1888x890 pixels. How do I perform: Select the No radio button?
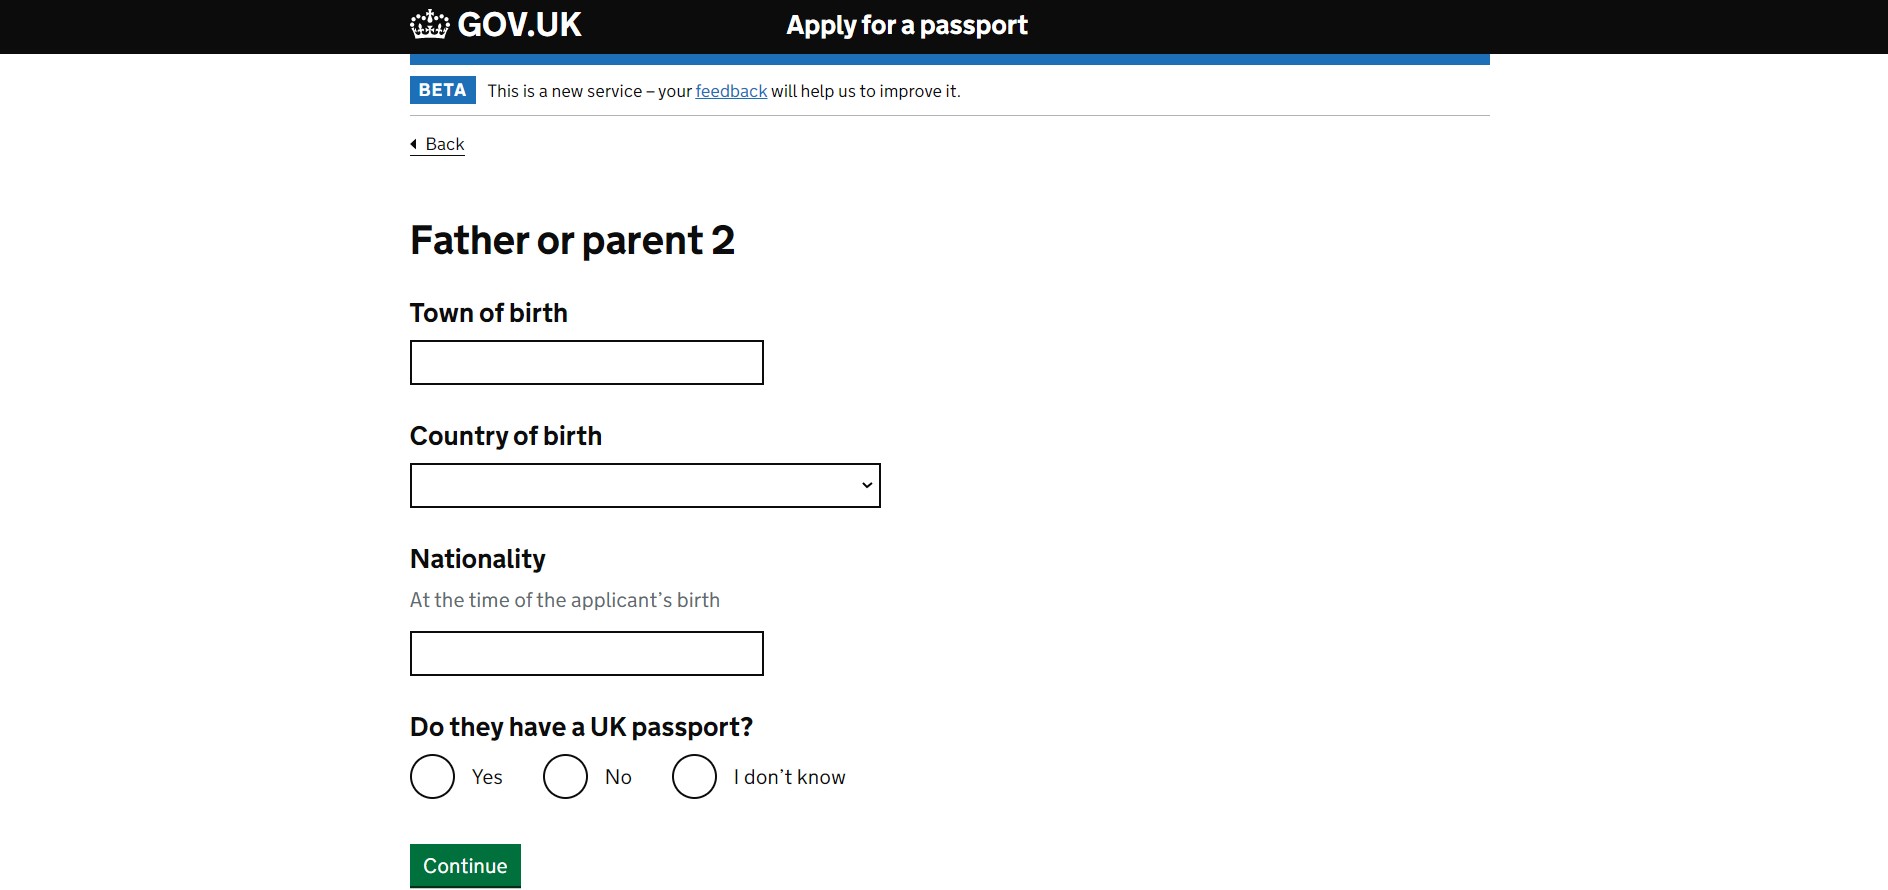(x=565, y=777)
